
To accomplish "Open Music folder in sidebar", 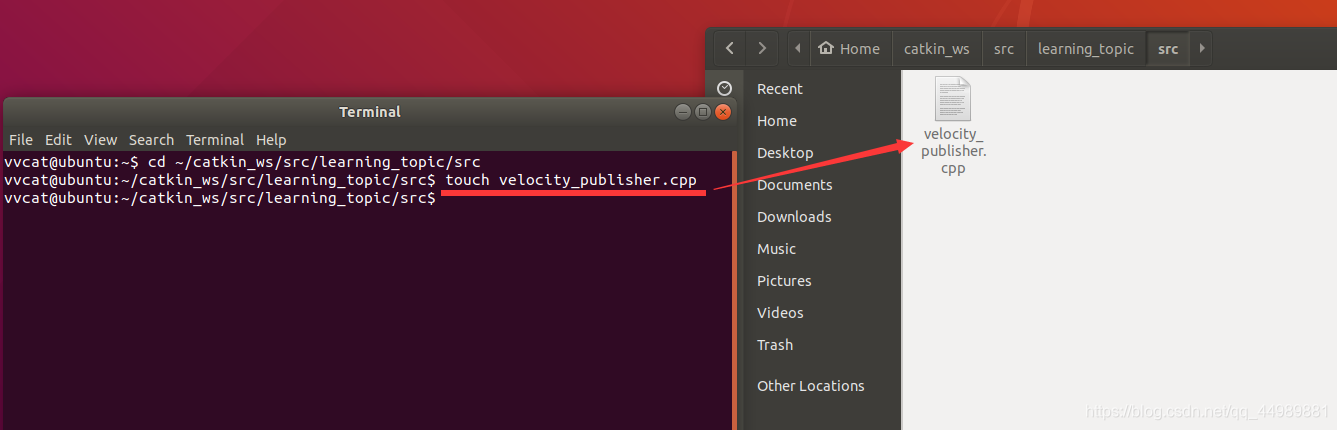I will point(776,249).
